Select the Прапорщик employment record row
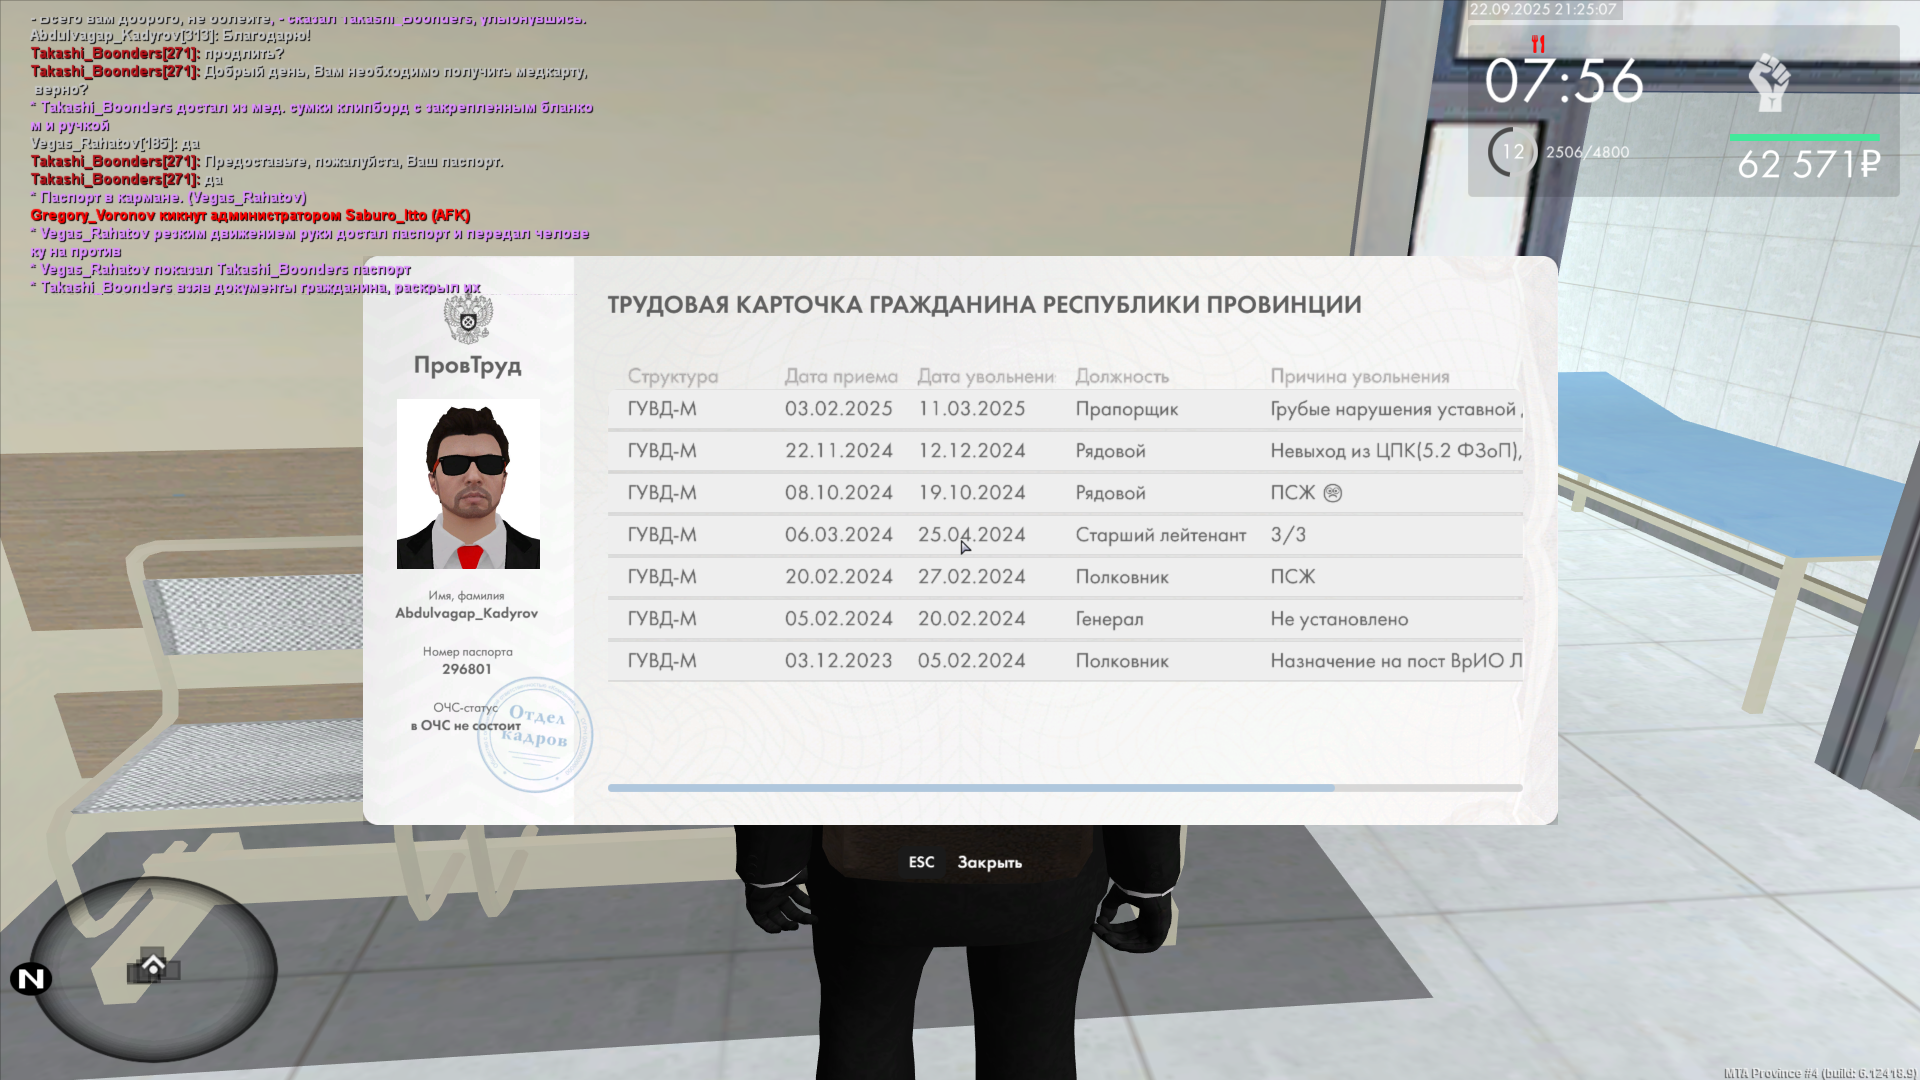The height and width of the screenshot is (1080, 1920). pos(1064,409)
